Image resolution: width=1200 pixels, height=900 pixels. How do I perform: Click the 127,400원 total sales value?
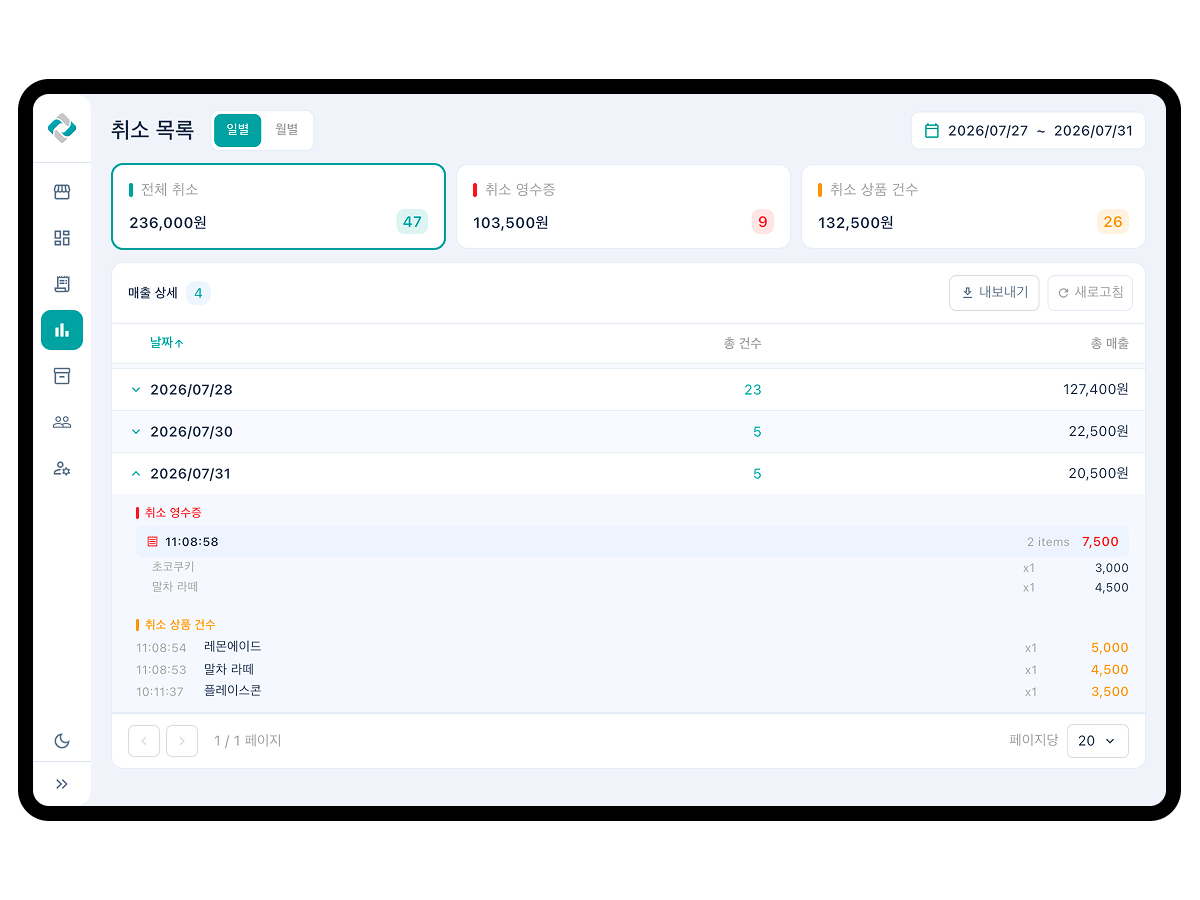click(1096, 390)
